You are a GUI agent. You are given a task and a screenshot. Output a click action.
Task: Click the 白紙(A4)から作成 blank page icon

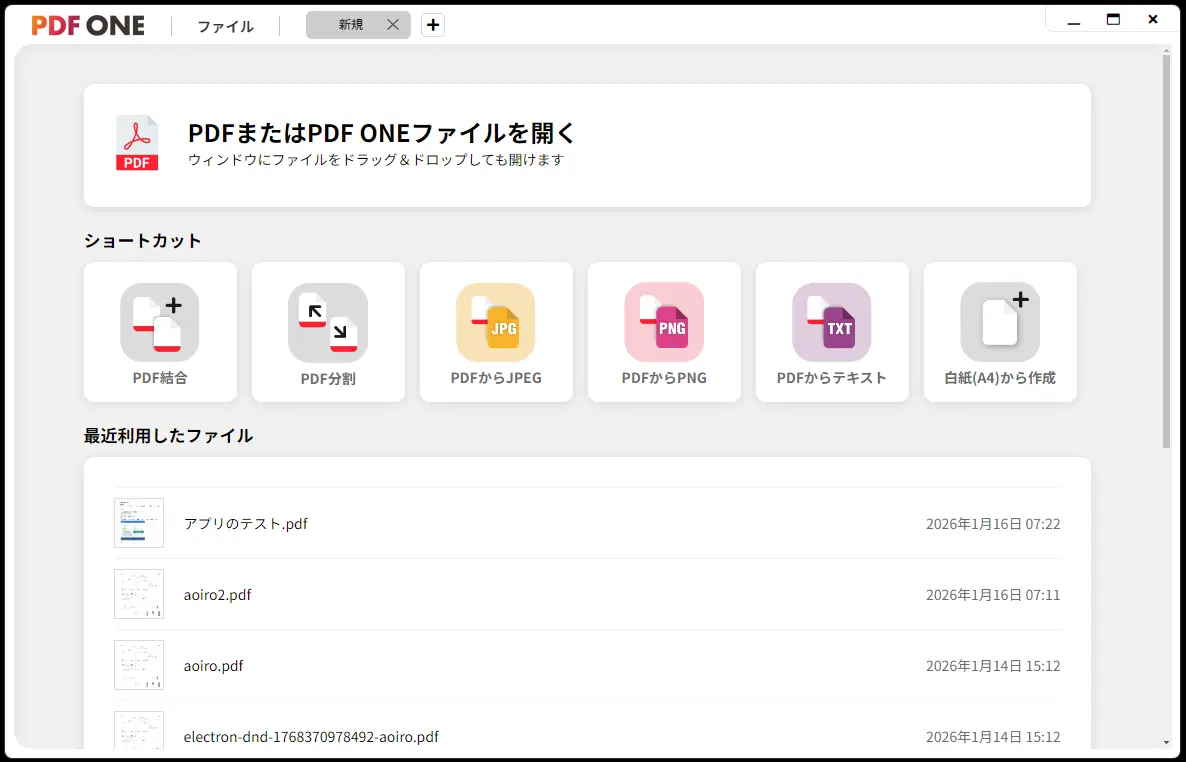pos(1000,322)
